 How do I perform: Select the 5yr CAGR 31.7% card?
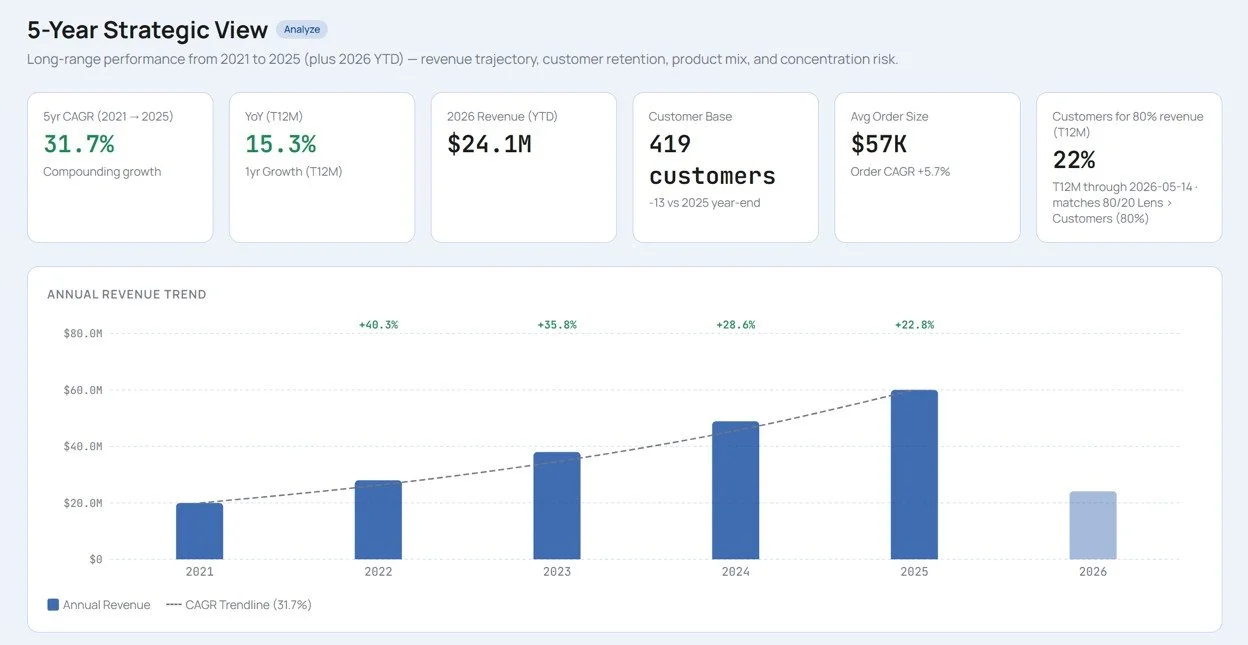coord(120,167)
